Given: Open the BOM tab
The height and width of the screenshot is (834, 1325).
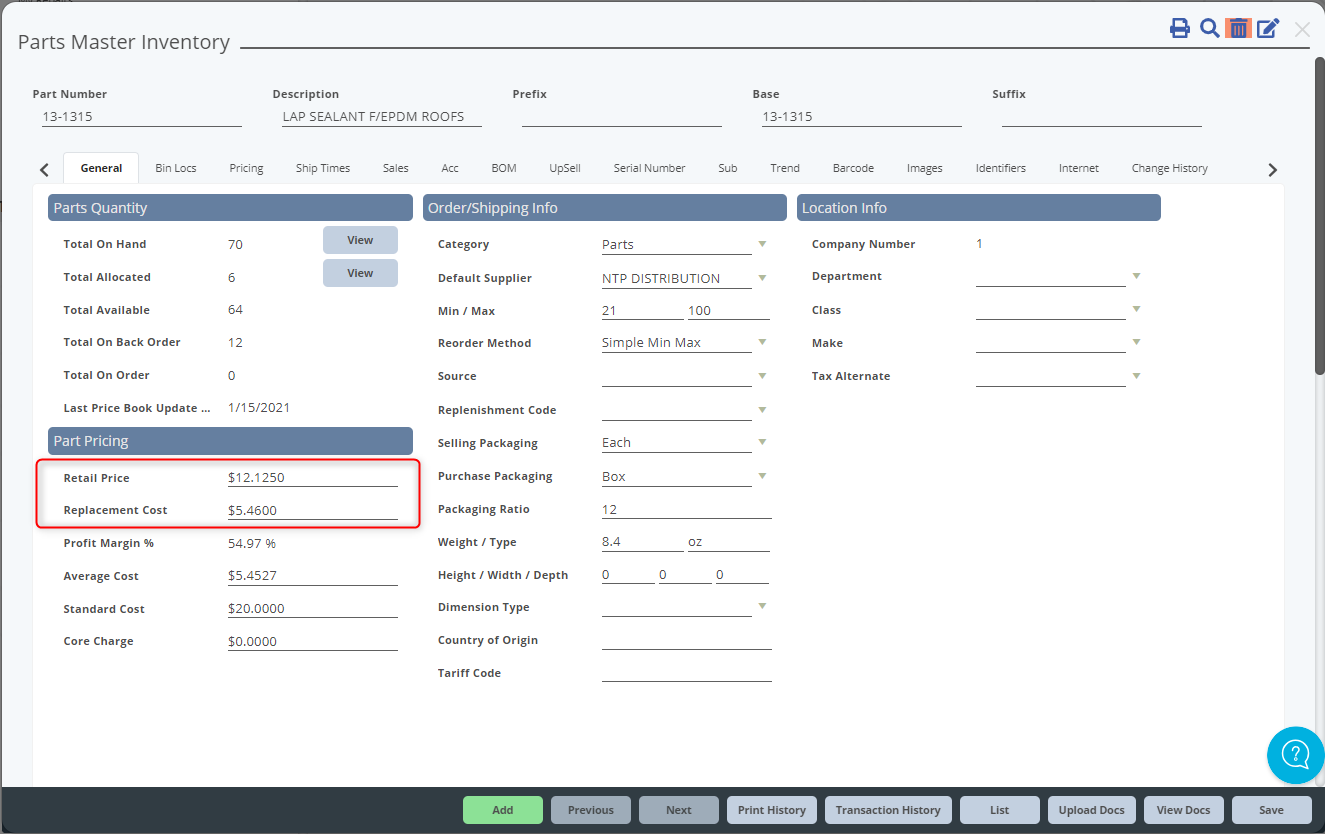Looking at the screenshot, I should pyautogui.click(x=504, y=168).
